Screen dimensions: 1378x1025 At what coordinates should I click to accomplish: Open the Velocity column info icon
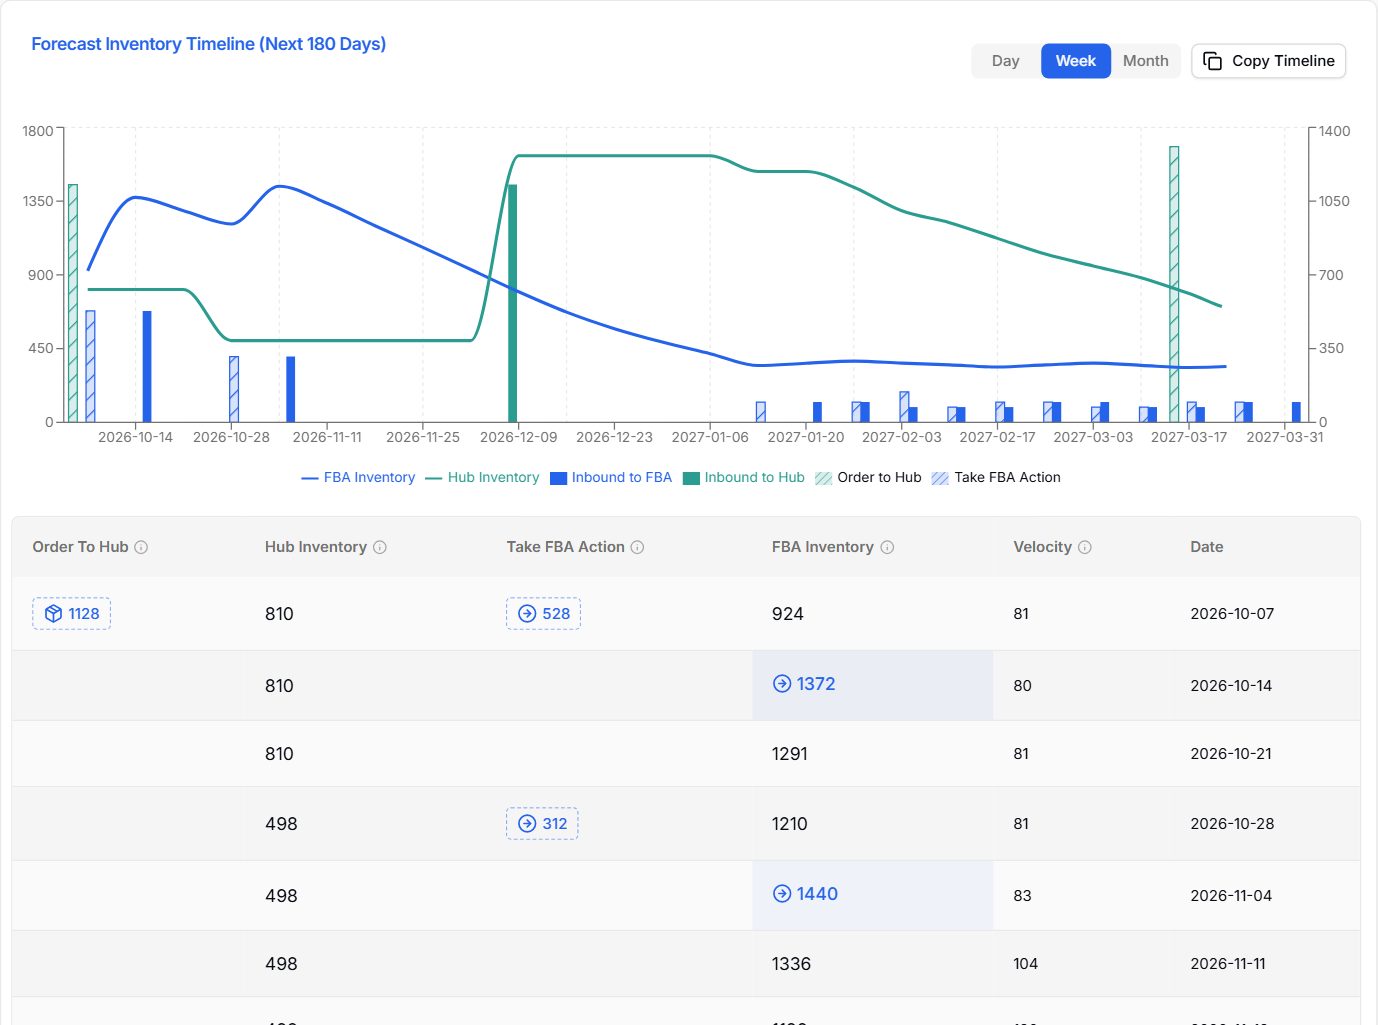[x=1085, y=547]
